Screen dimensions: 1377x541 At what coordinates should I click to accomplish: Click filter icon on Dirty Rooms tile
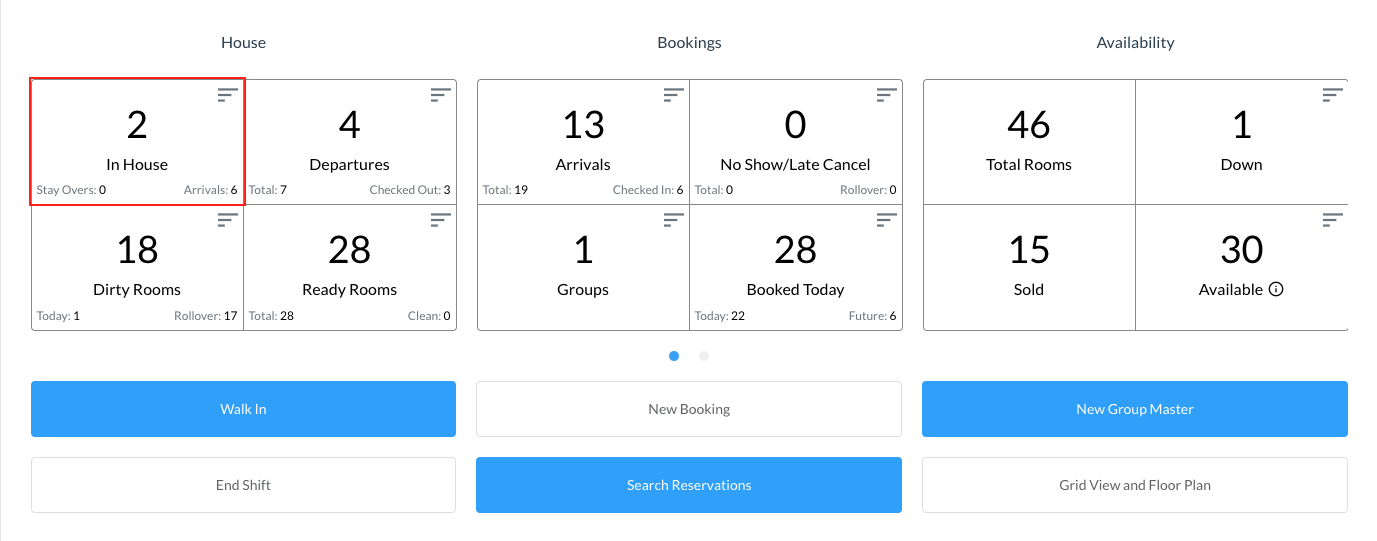[228, 220]
